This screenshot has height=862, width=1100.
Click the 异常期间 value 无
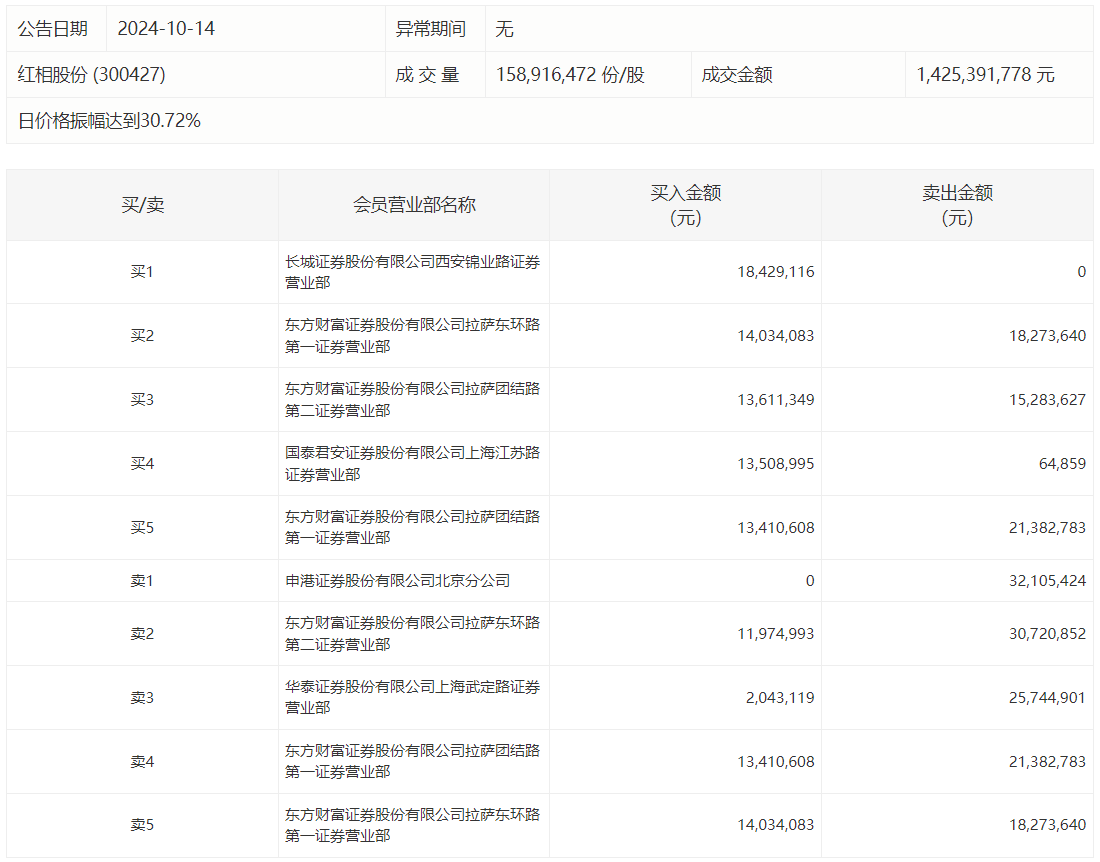(x=504, y=29)
